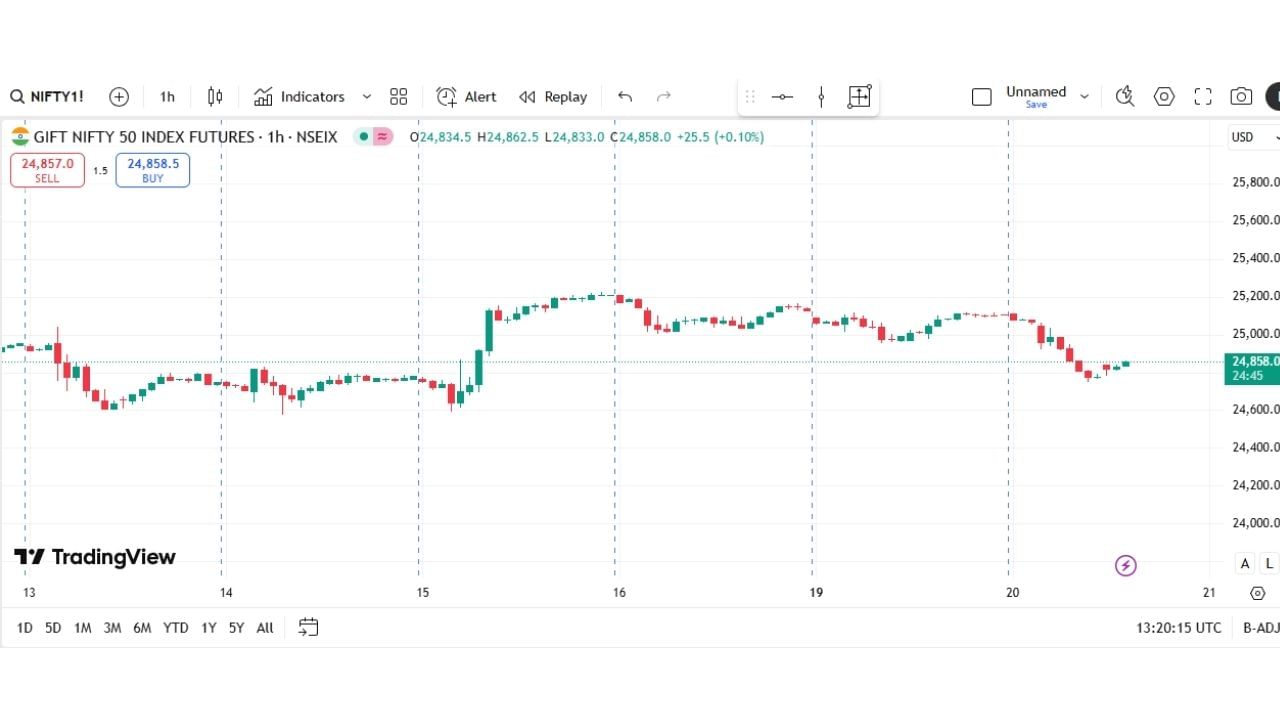This screenshot has height=720, width=1280.
Task: Enter fullscreen mode
Action: 1203,97
